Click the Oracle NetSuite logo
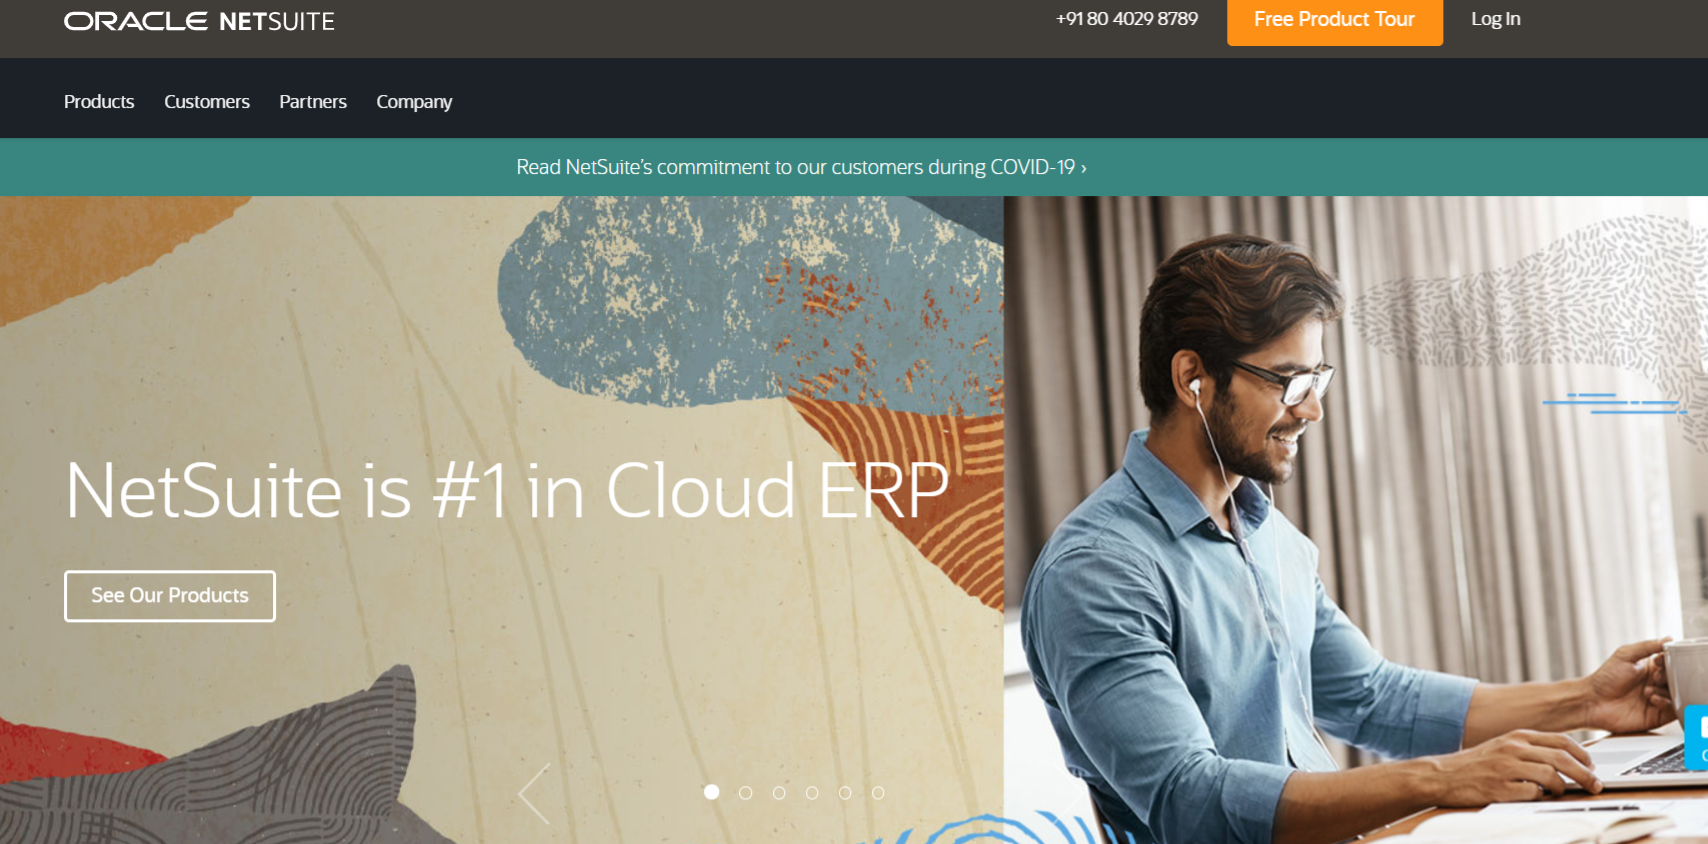The width and height of the screenshot is (1708, 844). click(x=199, y=21)
